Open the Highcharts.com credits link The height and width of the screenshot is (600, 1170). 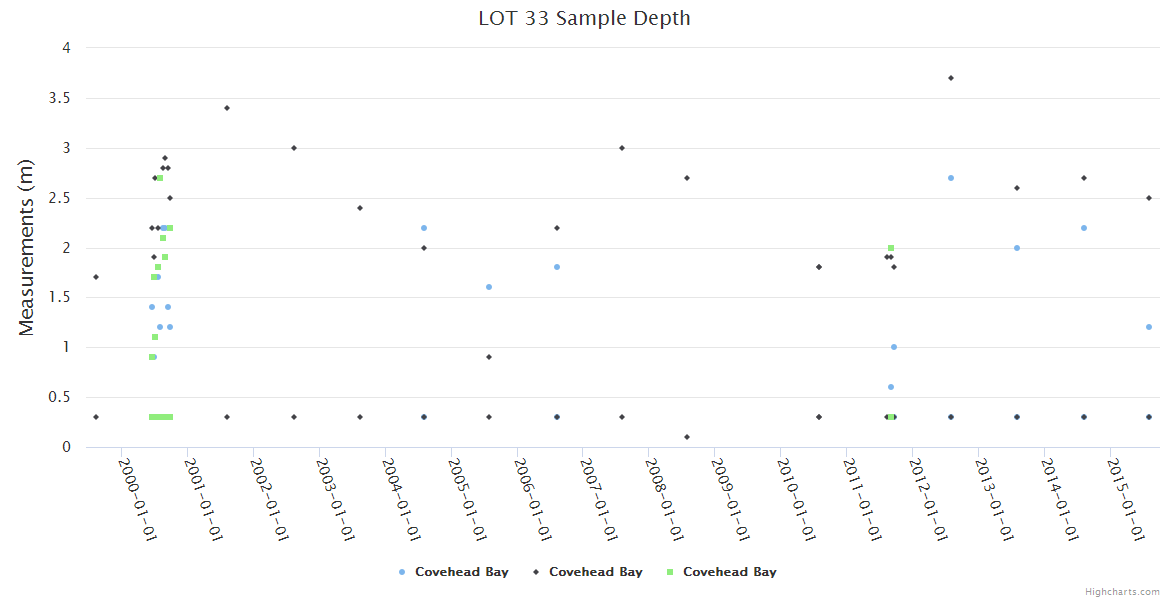coord(1122,592)
